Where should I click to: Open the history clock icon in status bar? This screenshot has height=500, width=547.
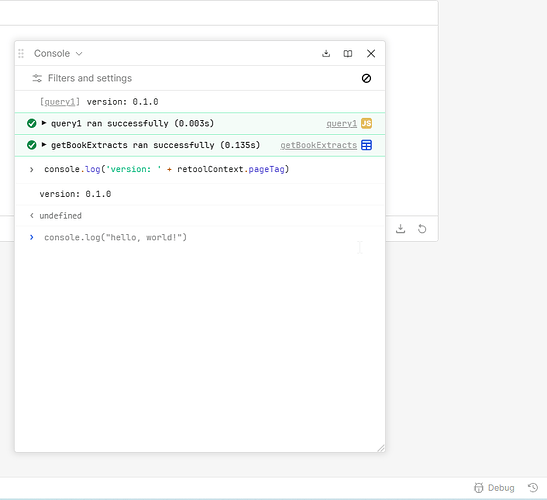(x=533, y=487)
